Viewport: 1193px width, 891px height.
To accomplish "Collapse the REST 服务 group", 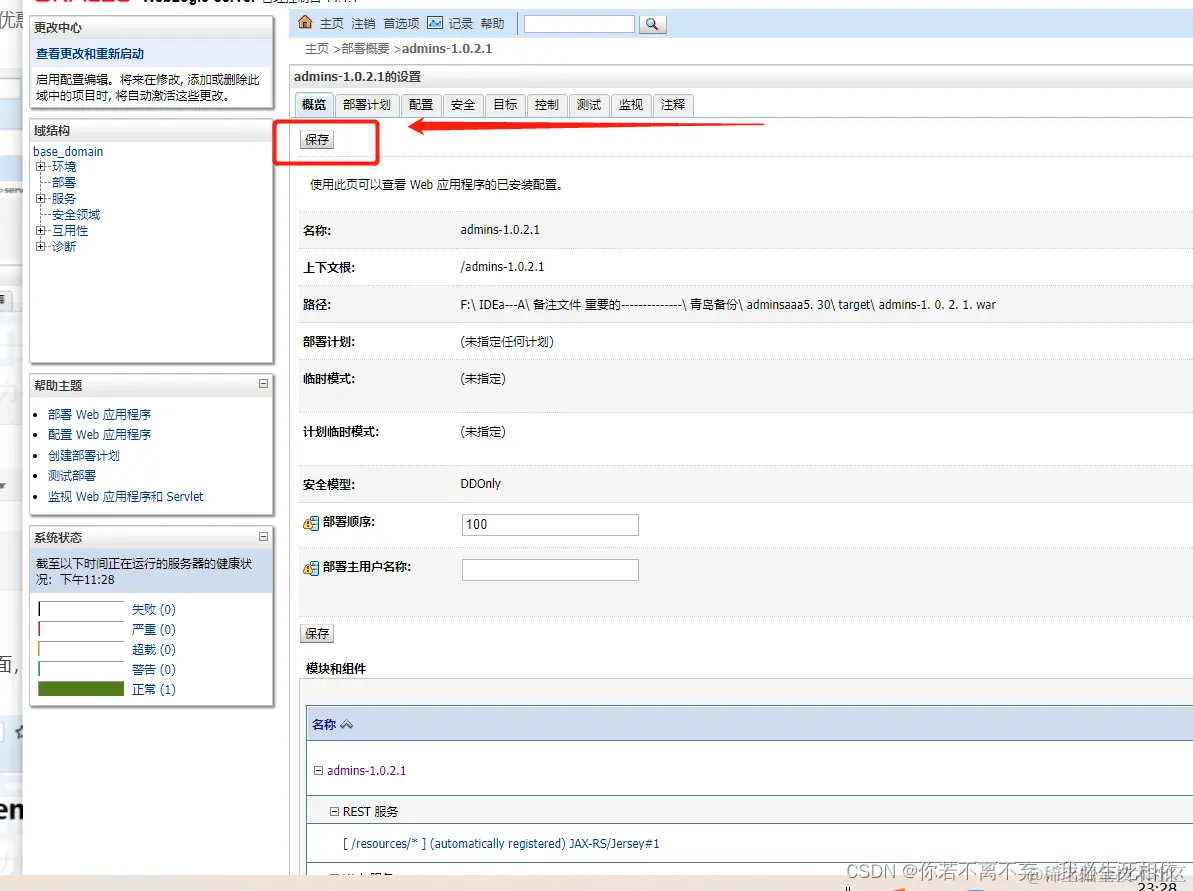I will pyautogui.click(x=334, y=811).
